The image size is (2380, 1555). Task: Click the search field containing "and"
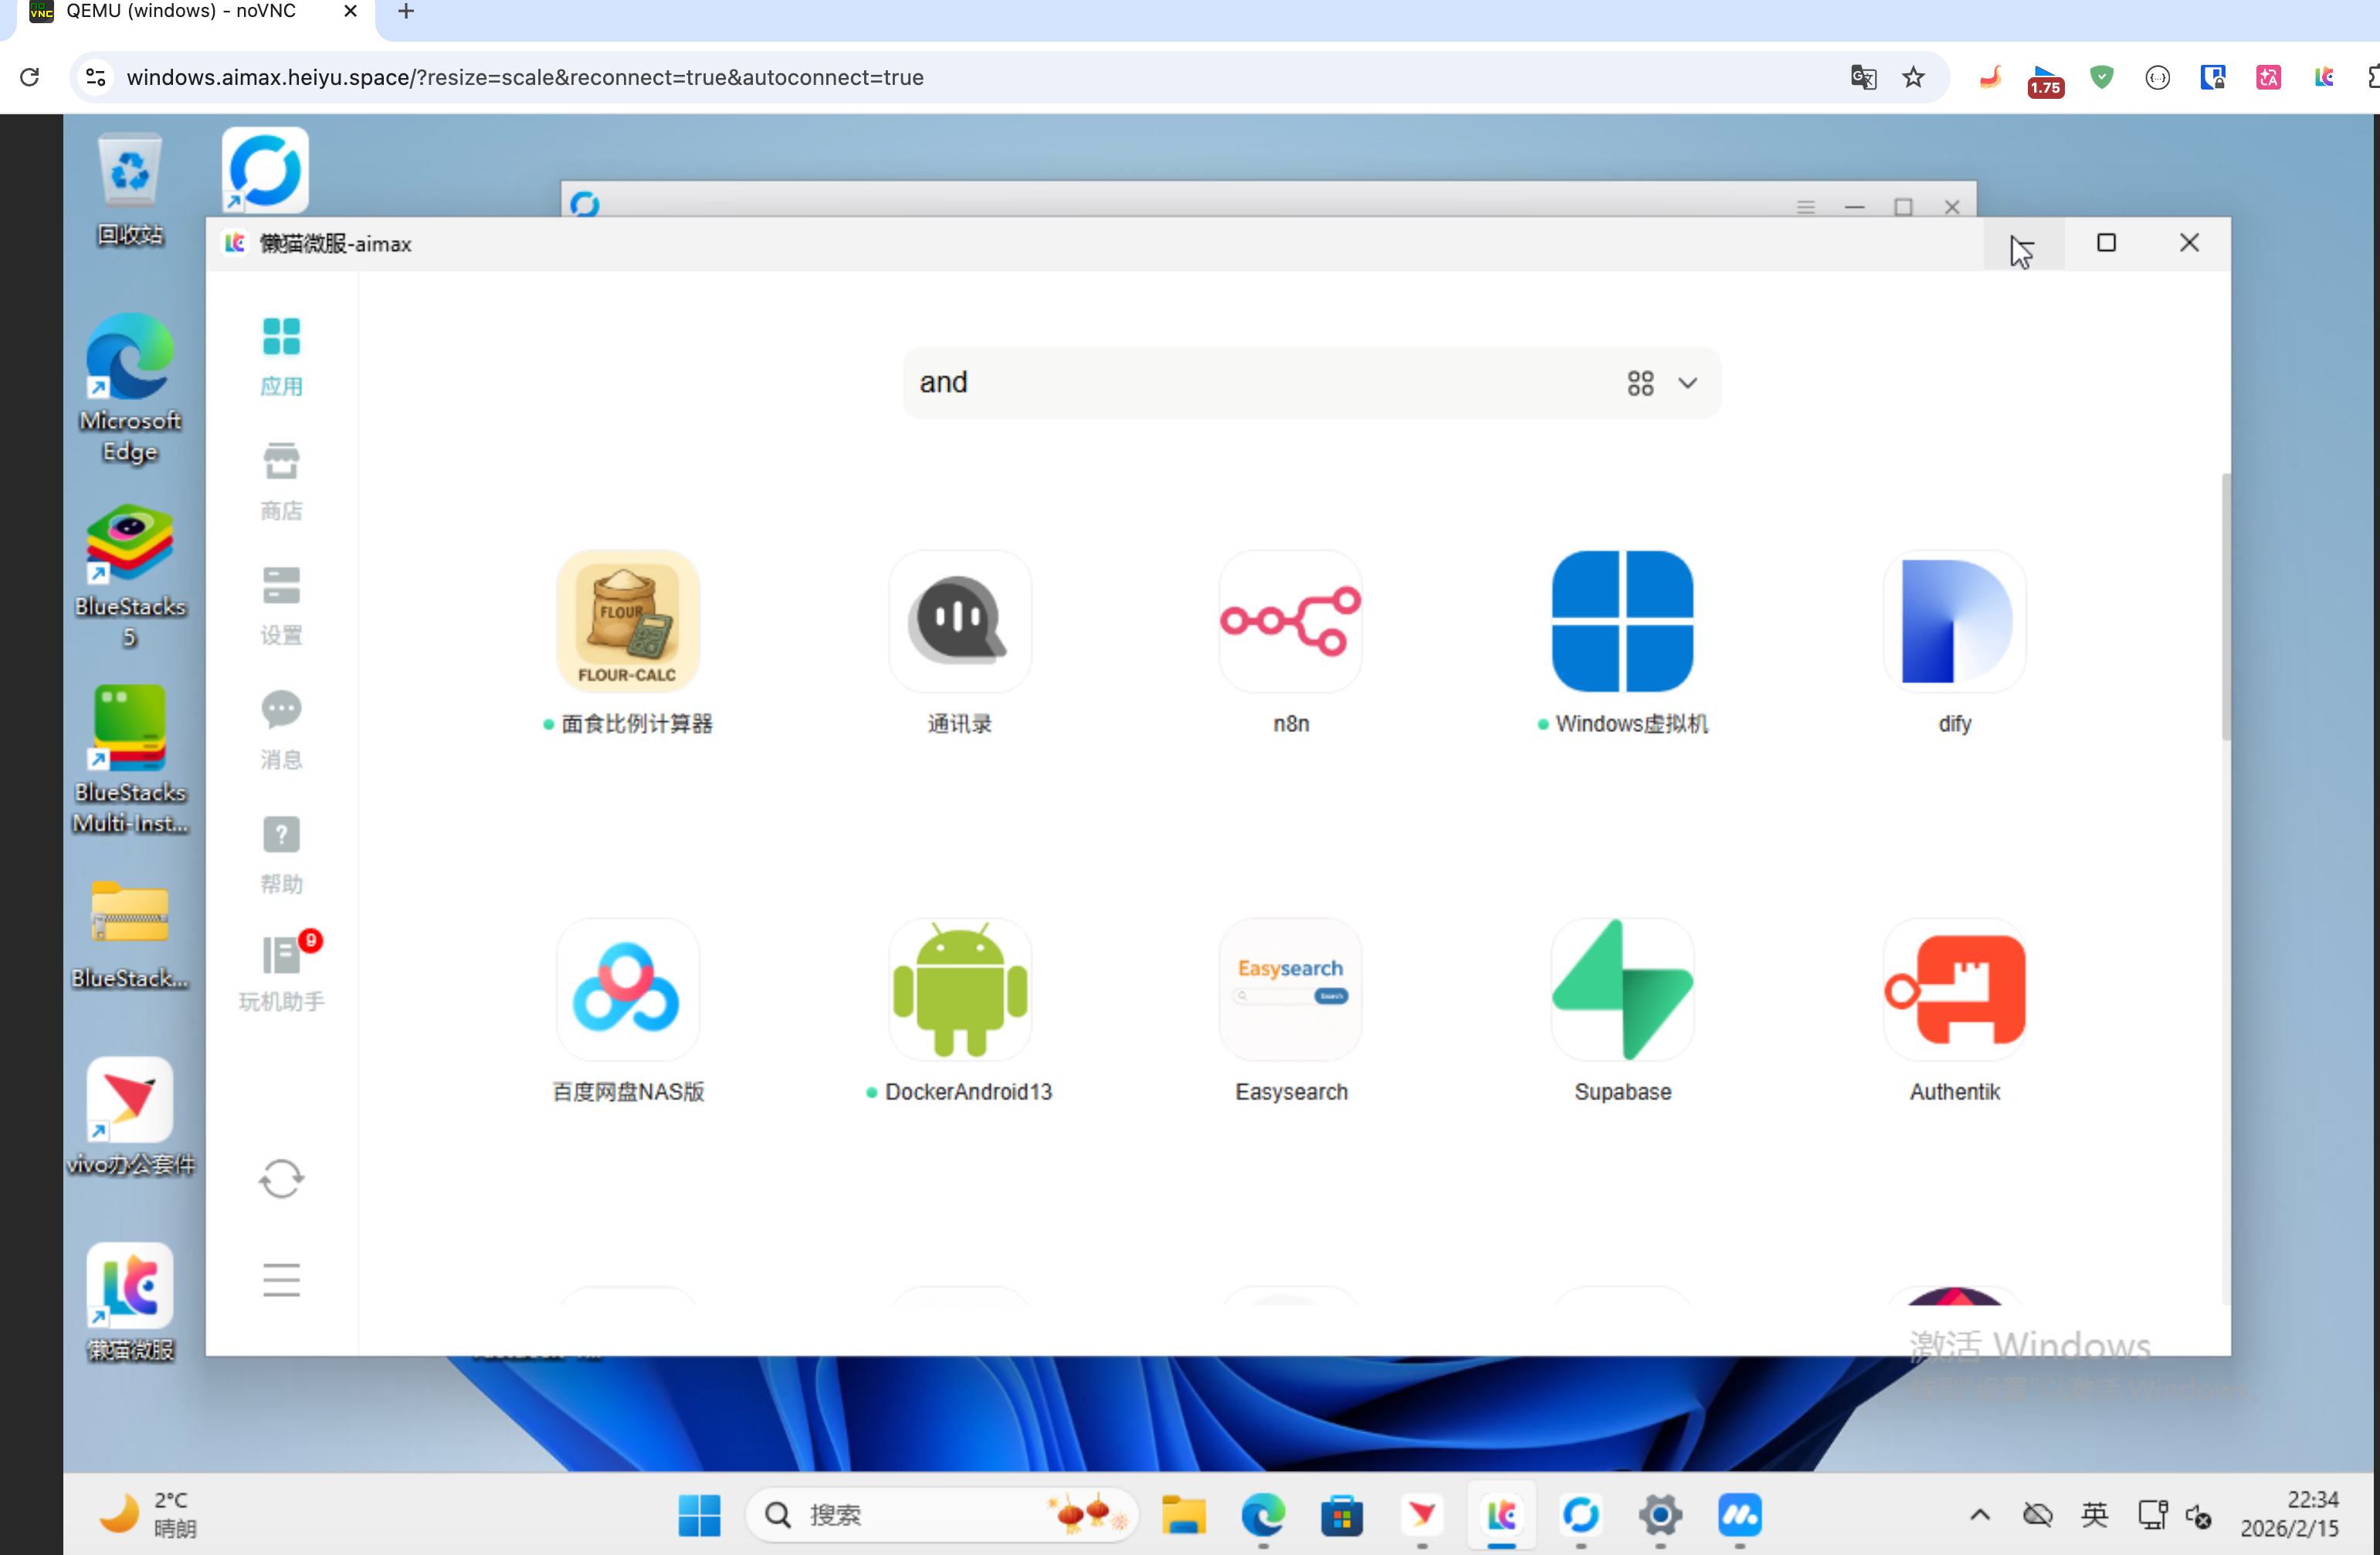[x=1250, y=383]
